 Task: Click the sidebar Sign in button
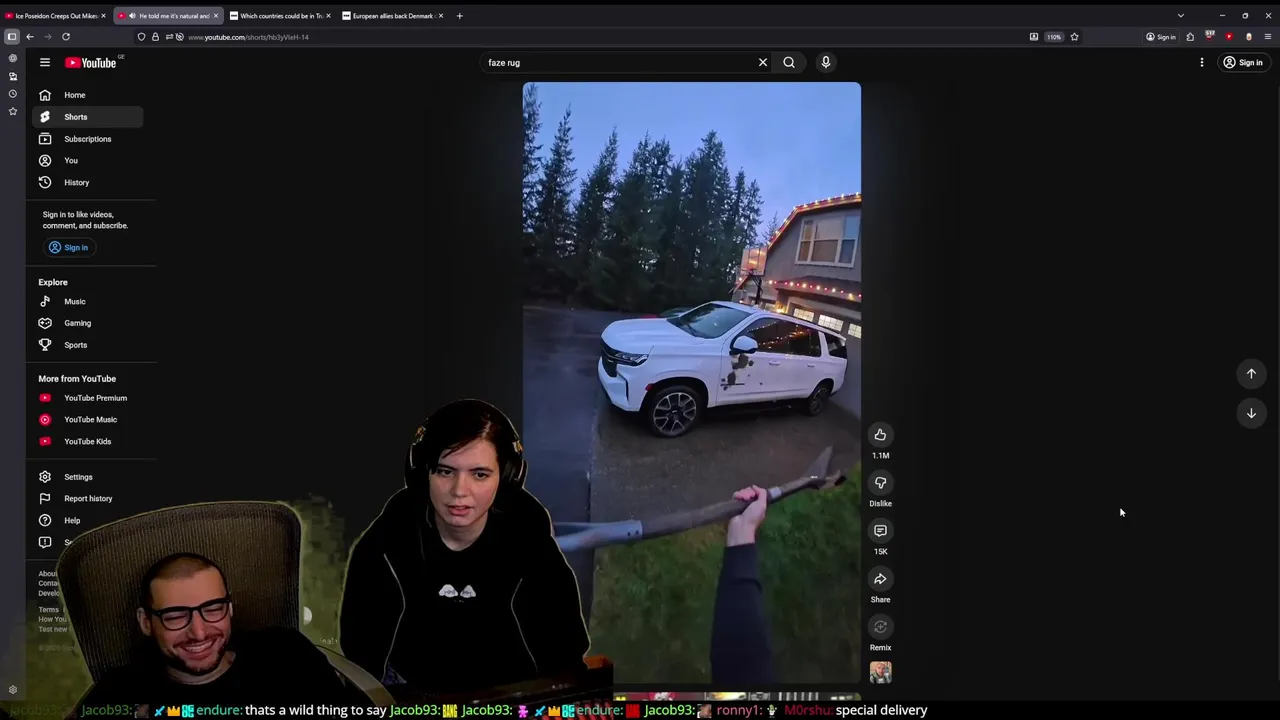[x=69, y=247]
